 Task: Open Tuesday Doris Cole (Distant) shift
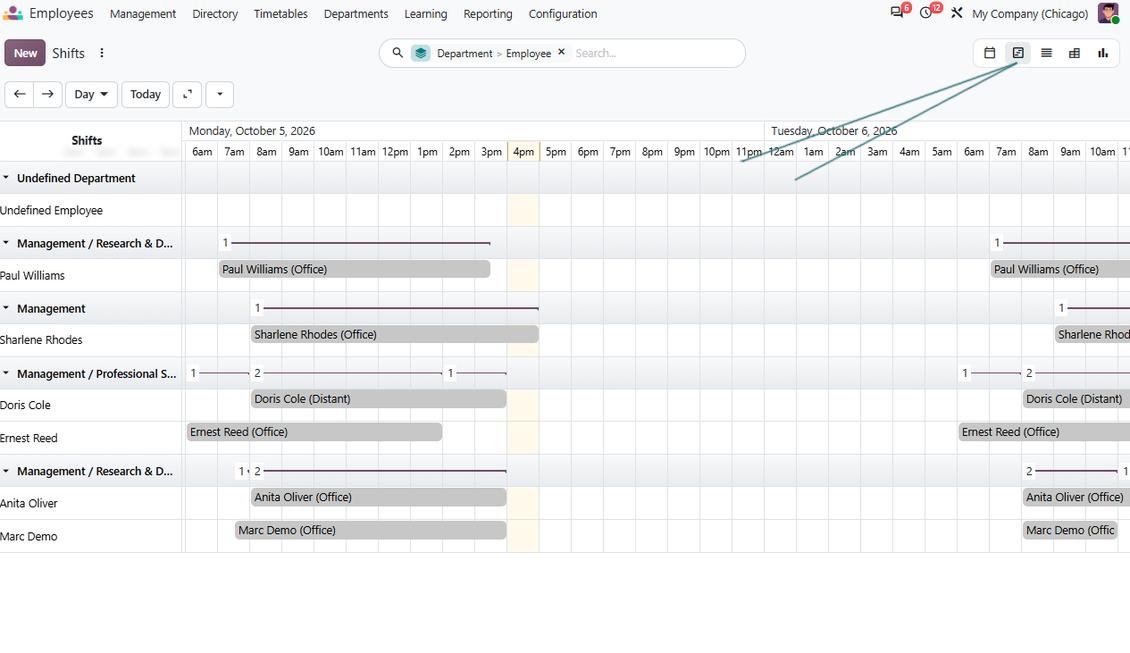1076,399
